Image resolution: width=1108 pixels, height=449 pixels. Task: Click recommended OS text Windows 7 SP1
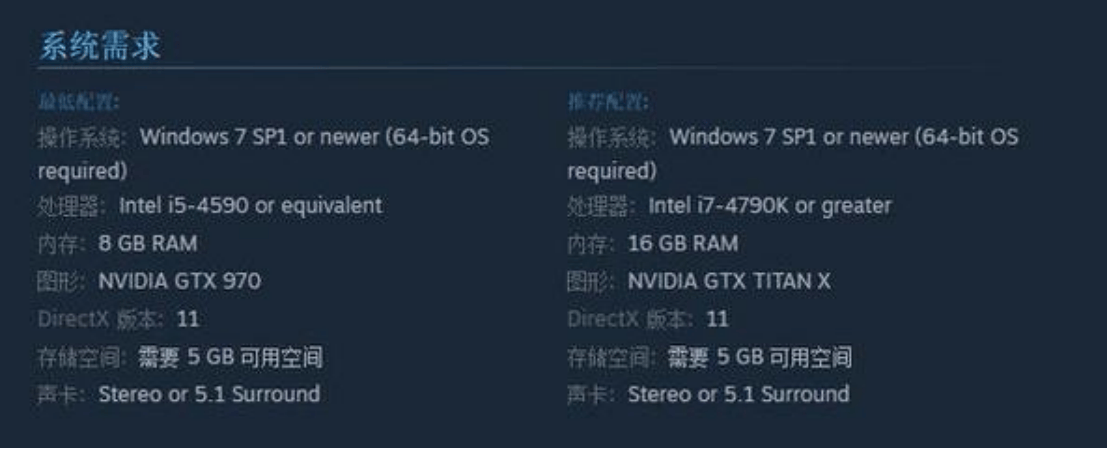[x=743, y=137]
